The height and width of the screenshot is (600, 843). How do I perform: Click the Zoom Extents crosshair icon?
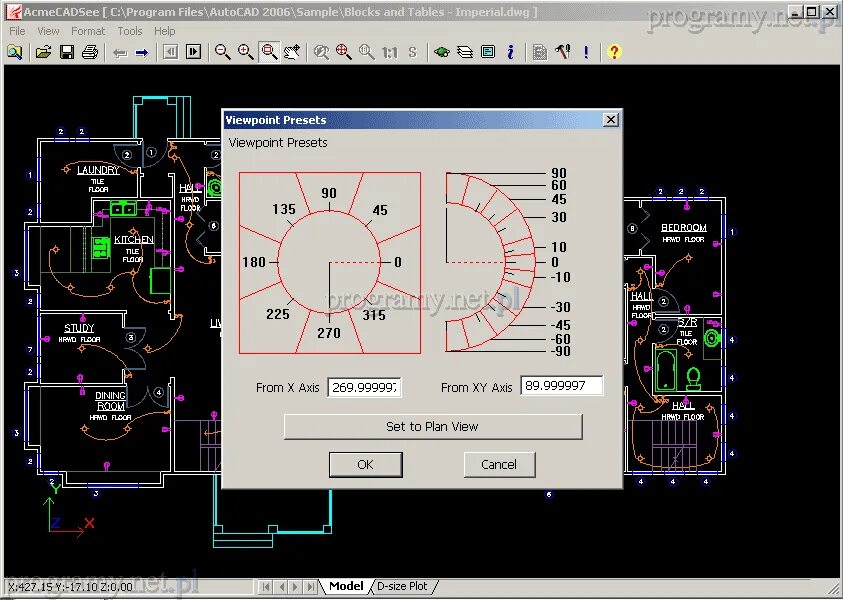[344, 52]
